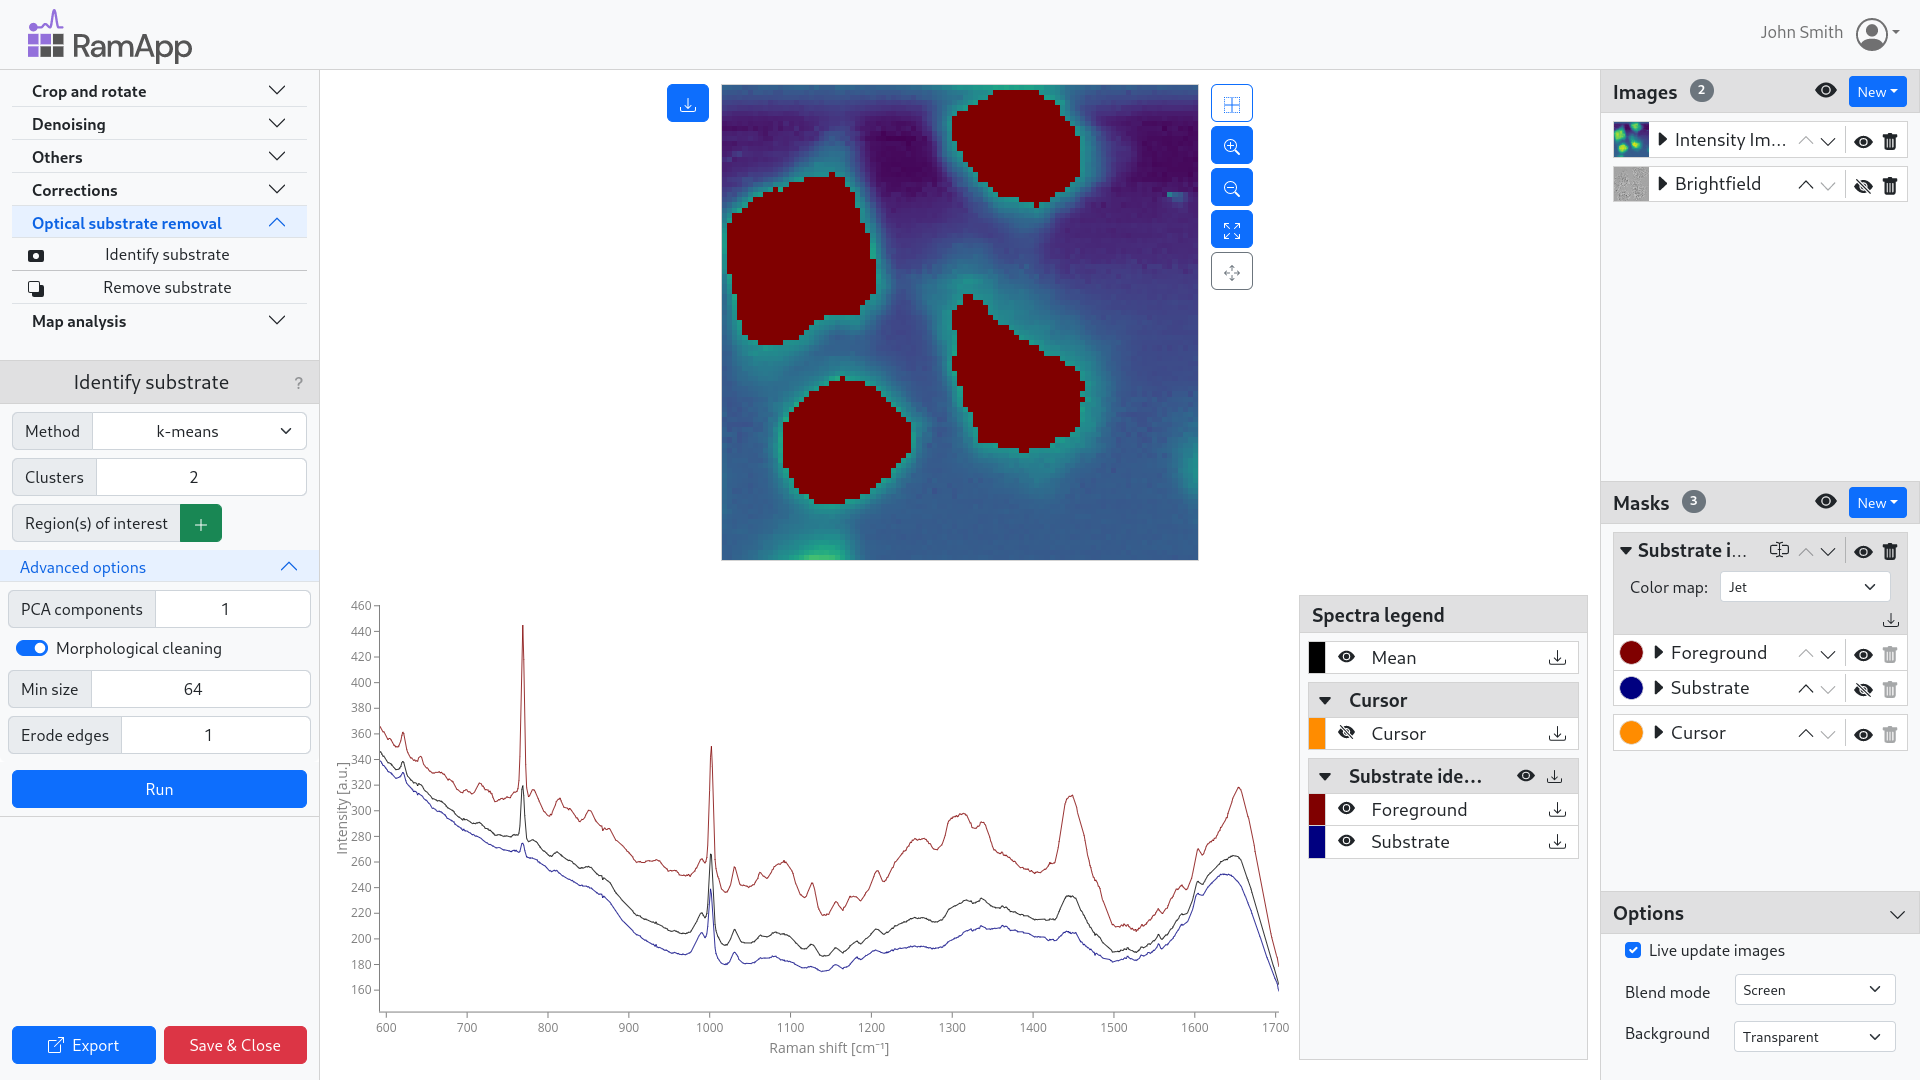Uncheck Live update images checkbox
This screenshot has height=1080, width=1920.
point(1633,950)
